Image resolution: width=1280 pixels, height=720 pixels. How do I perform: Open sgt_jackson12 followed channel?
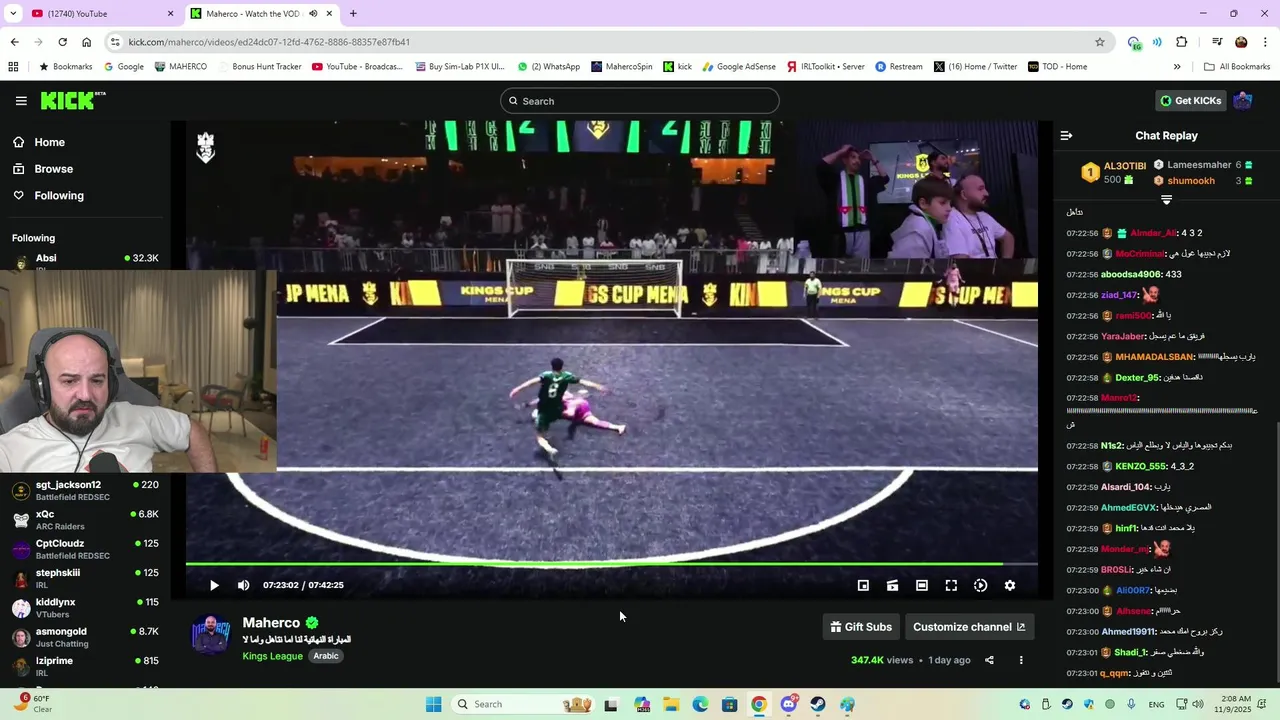point(85,490)
